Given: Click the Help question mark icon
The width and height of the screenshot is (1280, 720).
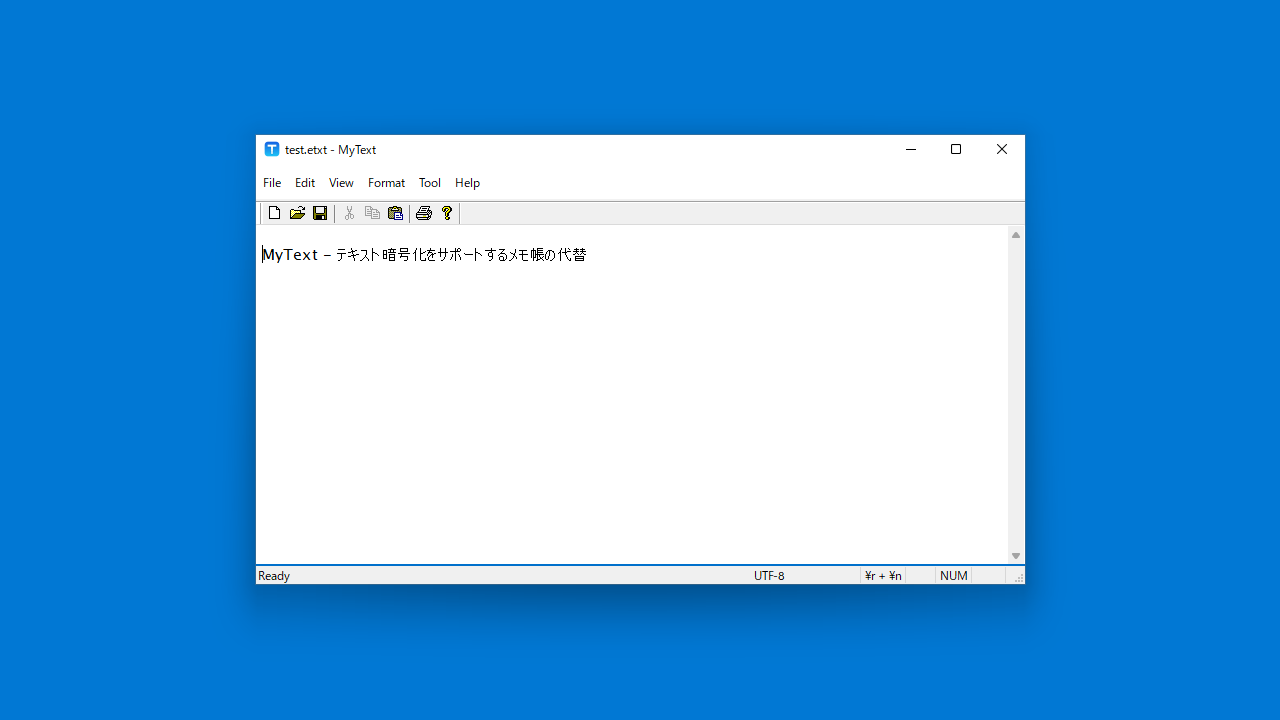Looking at the screenshot, I should point(447,213).
